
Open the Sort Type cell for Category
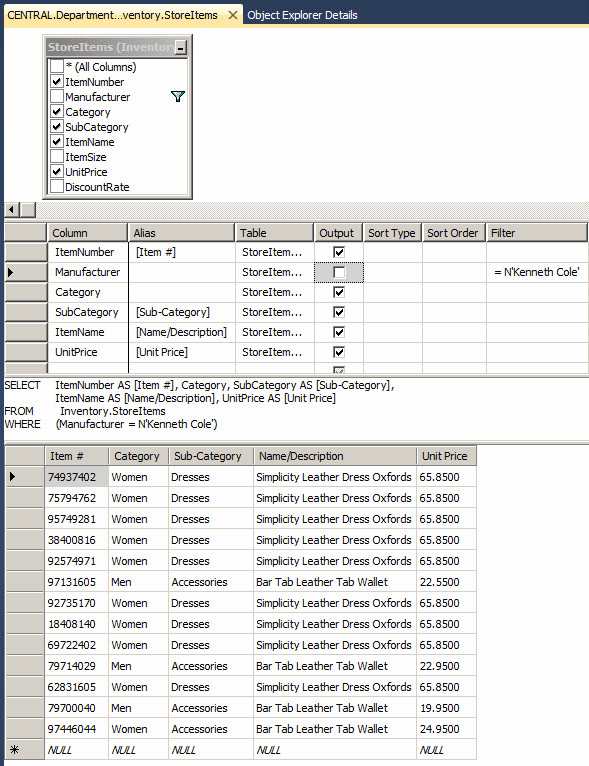pyautogui.click(x=393, y=292)
